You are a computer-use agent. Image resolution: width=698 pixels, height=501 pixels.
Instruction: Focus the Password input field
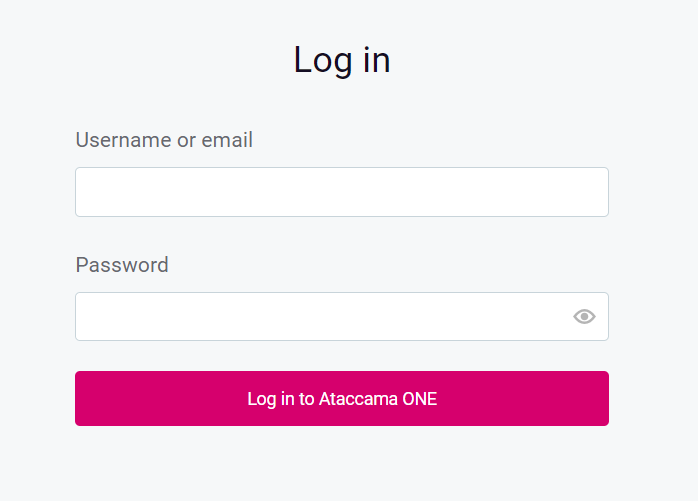pyautogui.click(x=320, y=317)
